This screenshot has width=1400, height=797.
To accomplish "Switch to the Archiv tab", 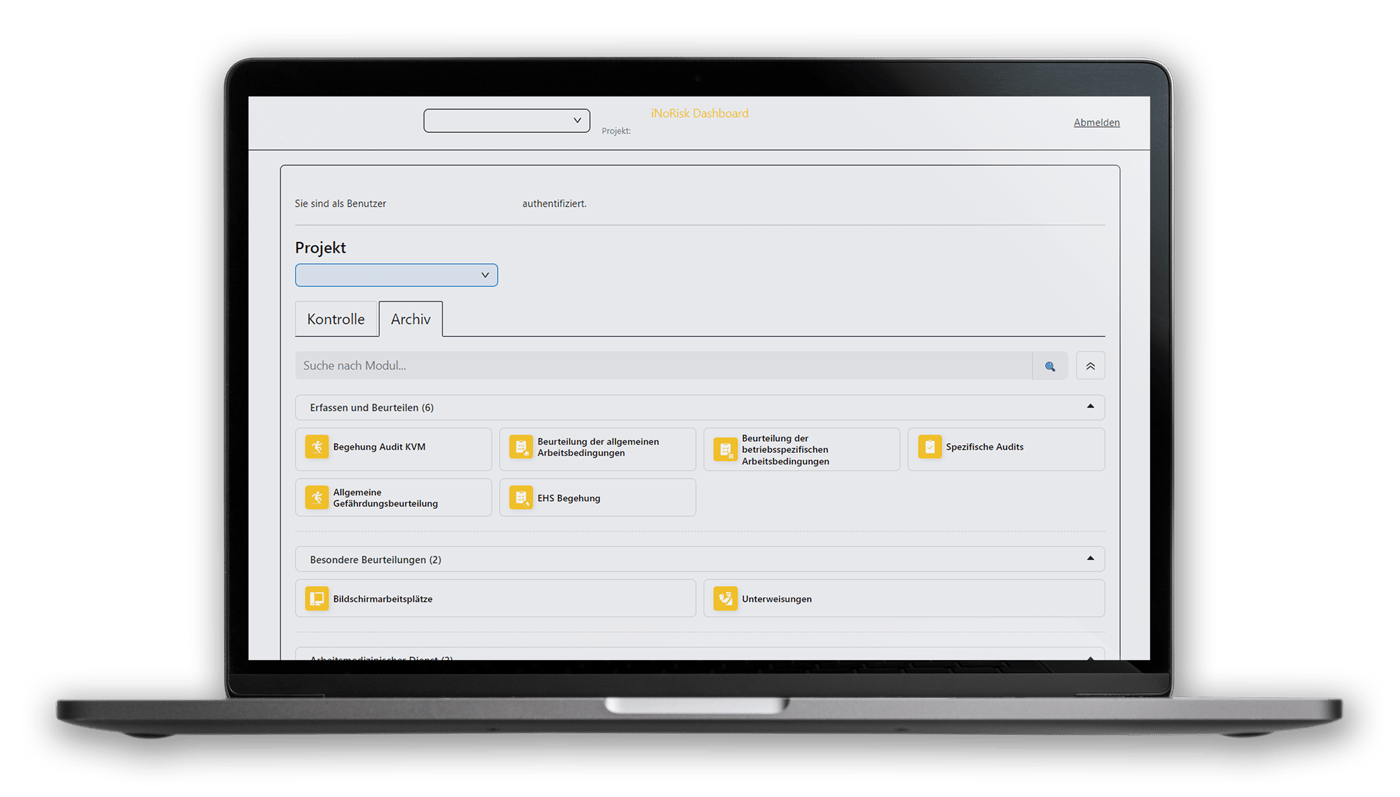I will click(411, 319).
